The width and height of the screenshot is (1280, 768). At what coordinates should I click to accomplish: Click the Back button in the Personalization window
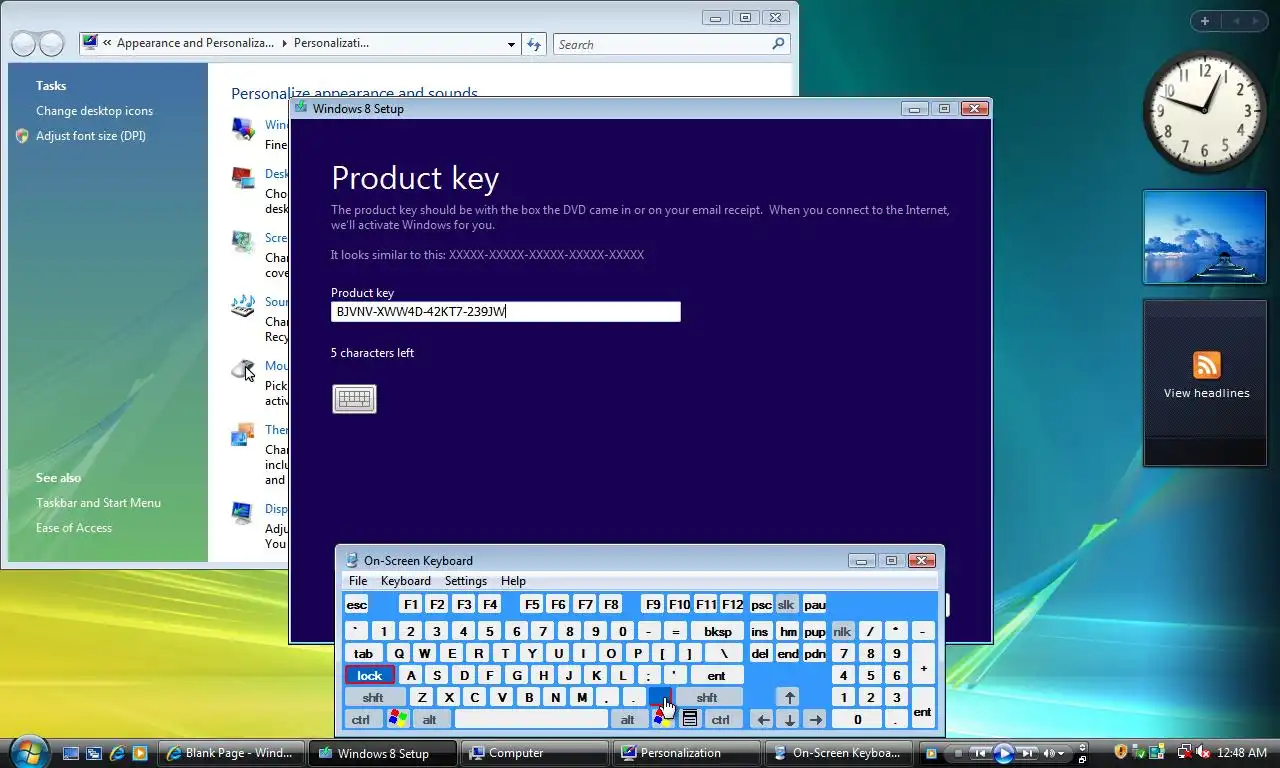pyautogui.click(x=24, y=44)
